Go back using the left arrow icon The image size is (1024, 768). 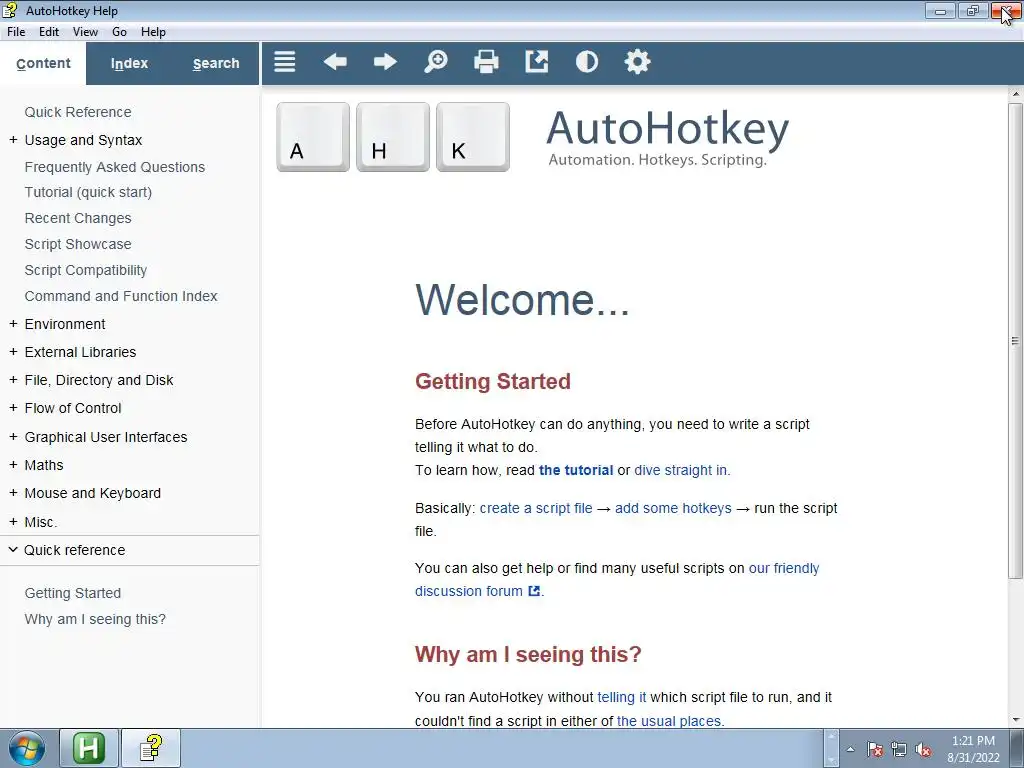click(x=335, y=62)
